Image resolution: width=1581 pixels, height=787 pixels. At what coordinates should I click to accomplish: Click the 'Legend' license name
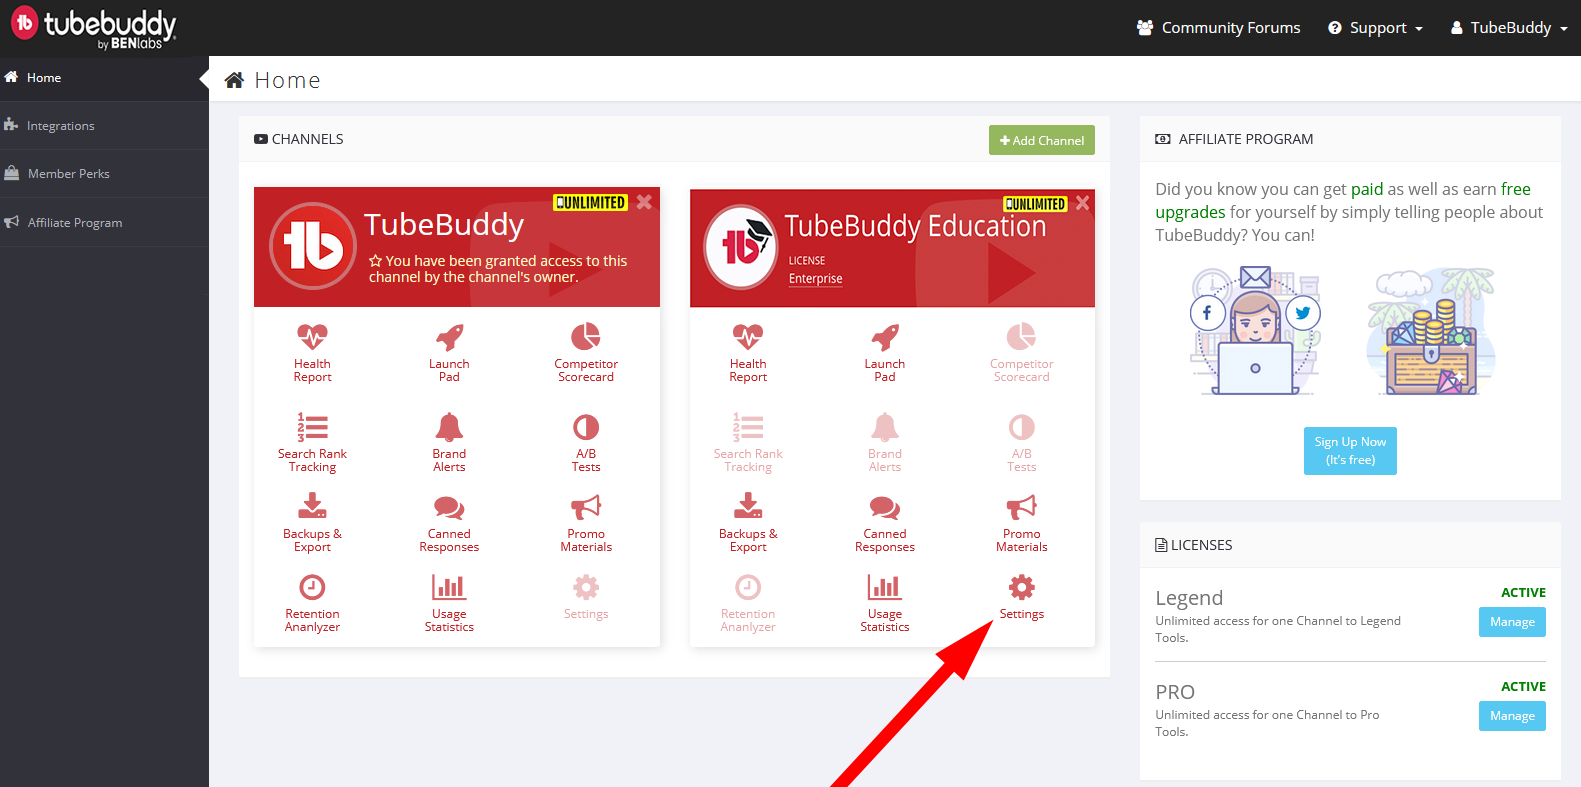click(x=1189, y=598)
